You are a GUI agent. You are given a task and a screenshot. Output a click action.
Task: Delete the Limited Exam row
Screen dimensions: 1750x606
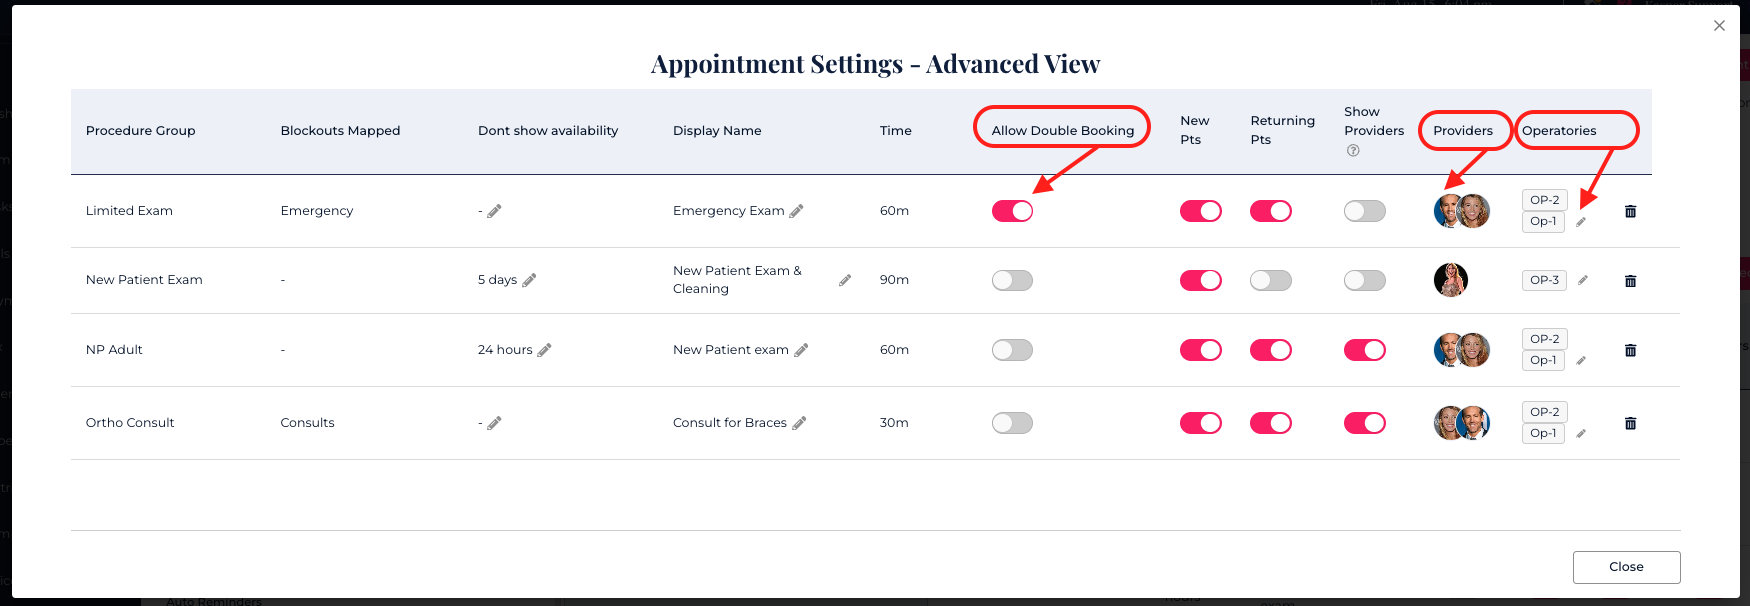click(1630, 211)
